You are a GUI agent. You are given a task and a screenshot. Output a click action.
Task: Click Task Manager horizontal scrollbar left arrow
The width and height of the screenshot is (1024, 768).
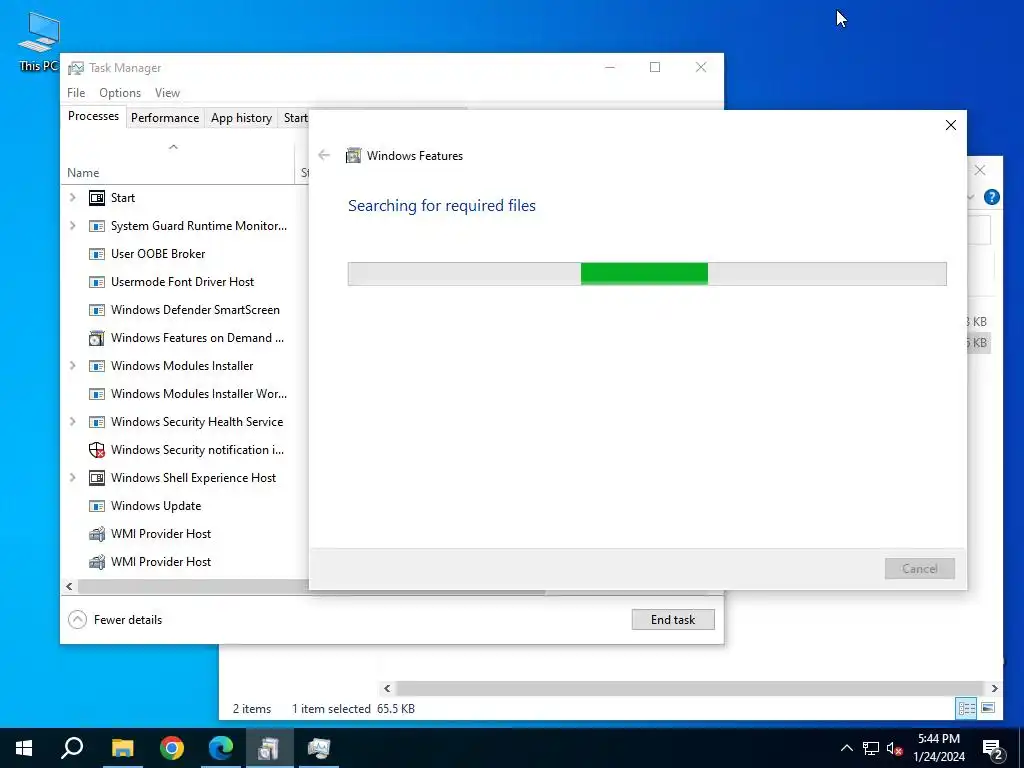coord(69,586)
